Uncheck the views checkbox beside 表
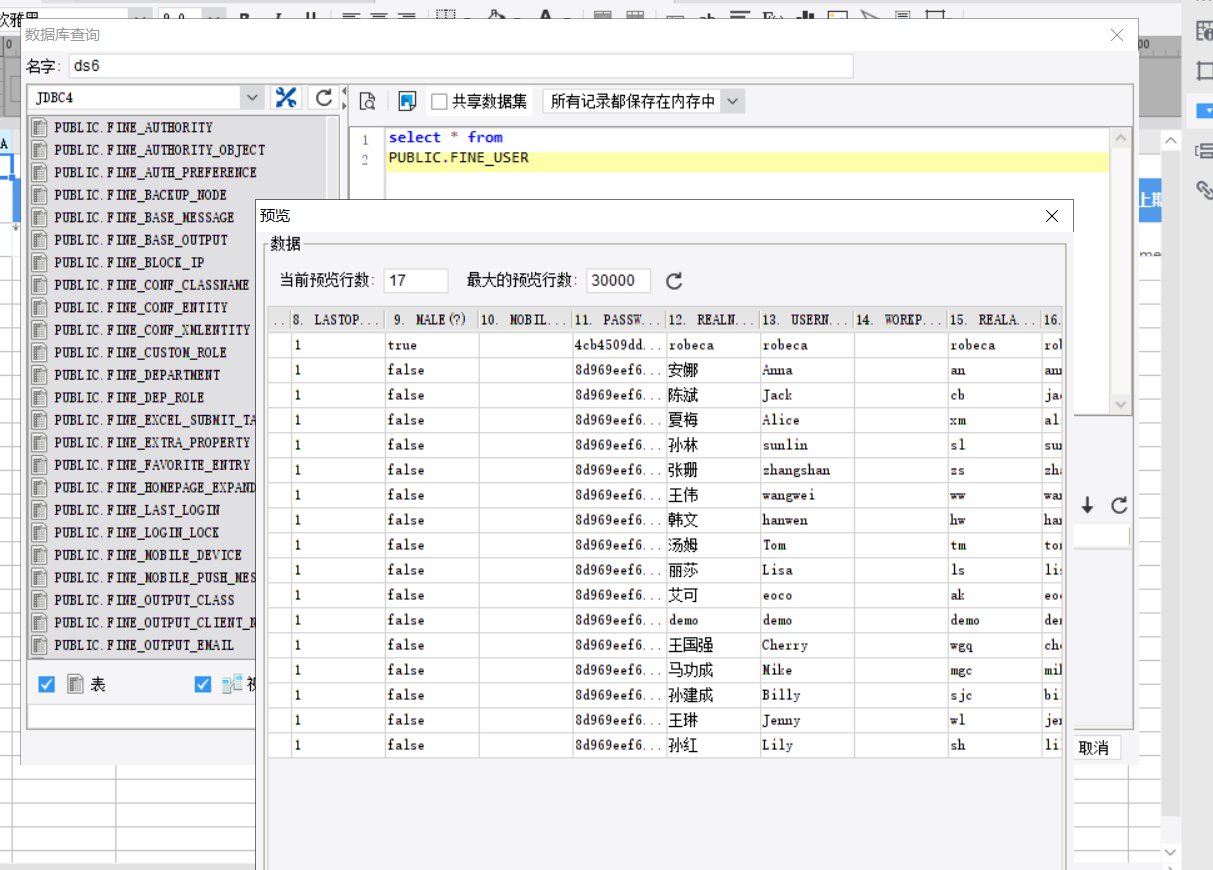 pyautogui.click(x=203, y=685)
